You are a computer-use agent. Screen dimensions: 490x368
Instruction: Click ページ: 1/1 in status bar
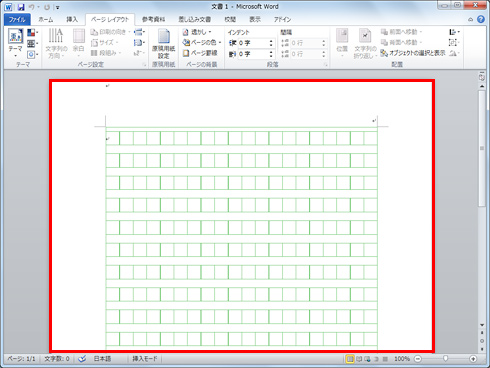pyautogui.click(x=21, y=359)
